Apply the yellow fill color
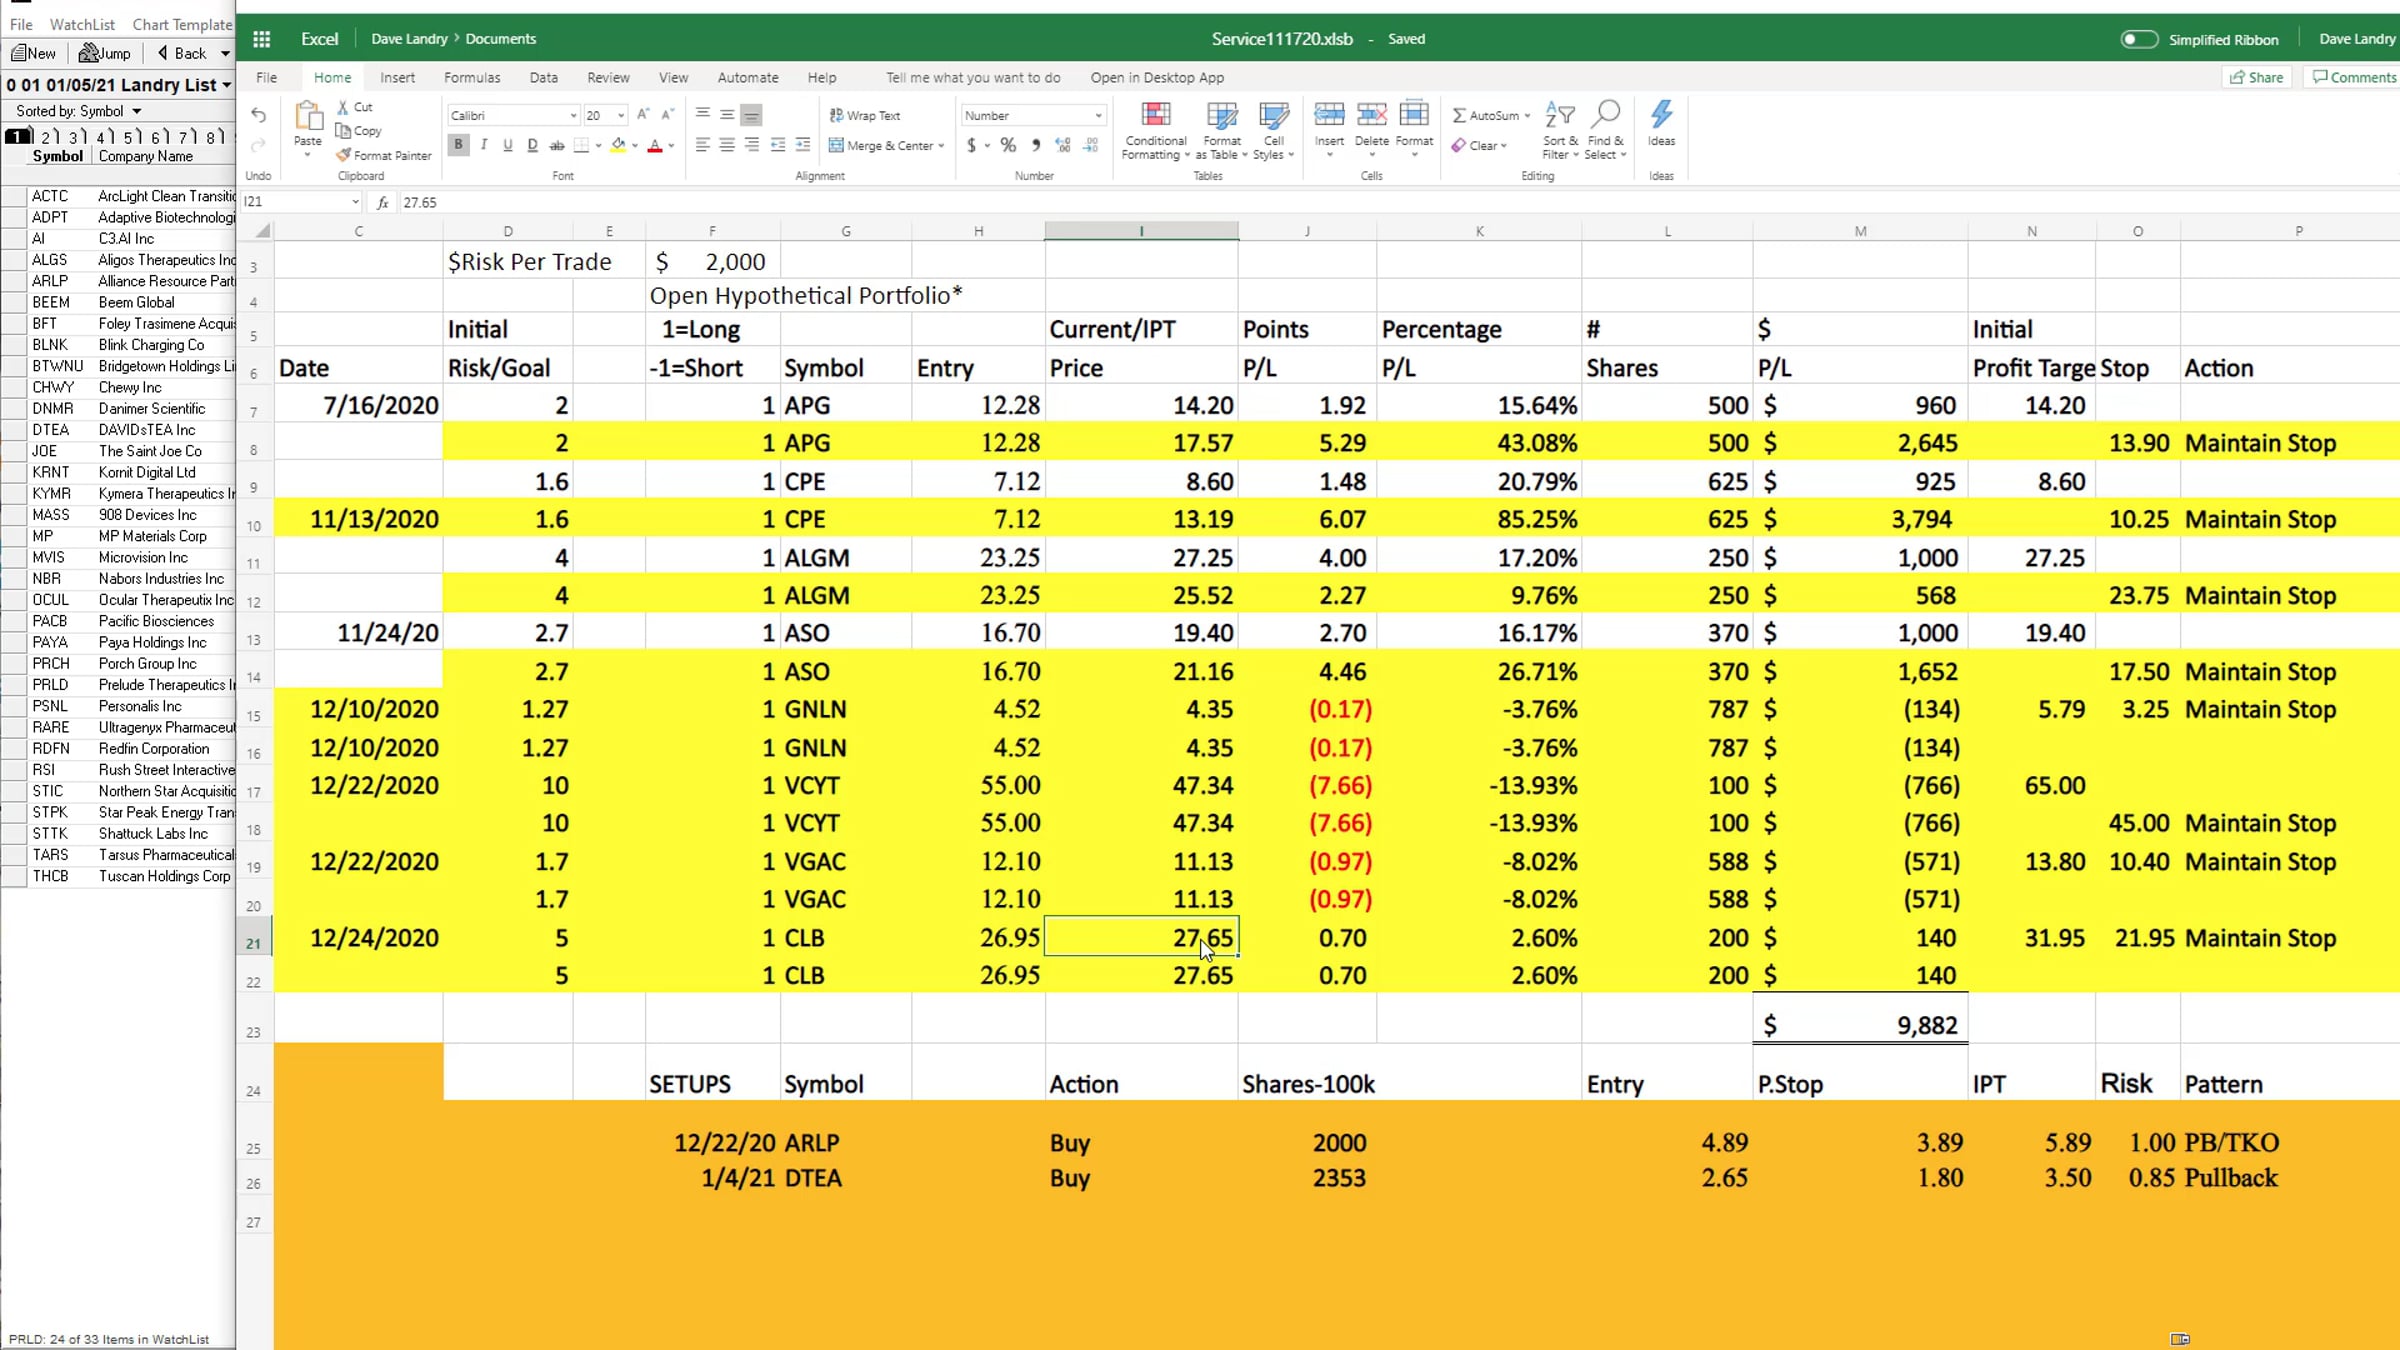The width and height of the screenshot is (2400, 1350). point(618,145)
